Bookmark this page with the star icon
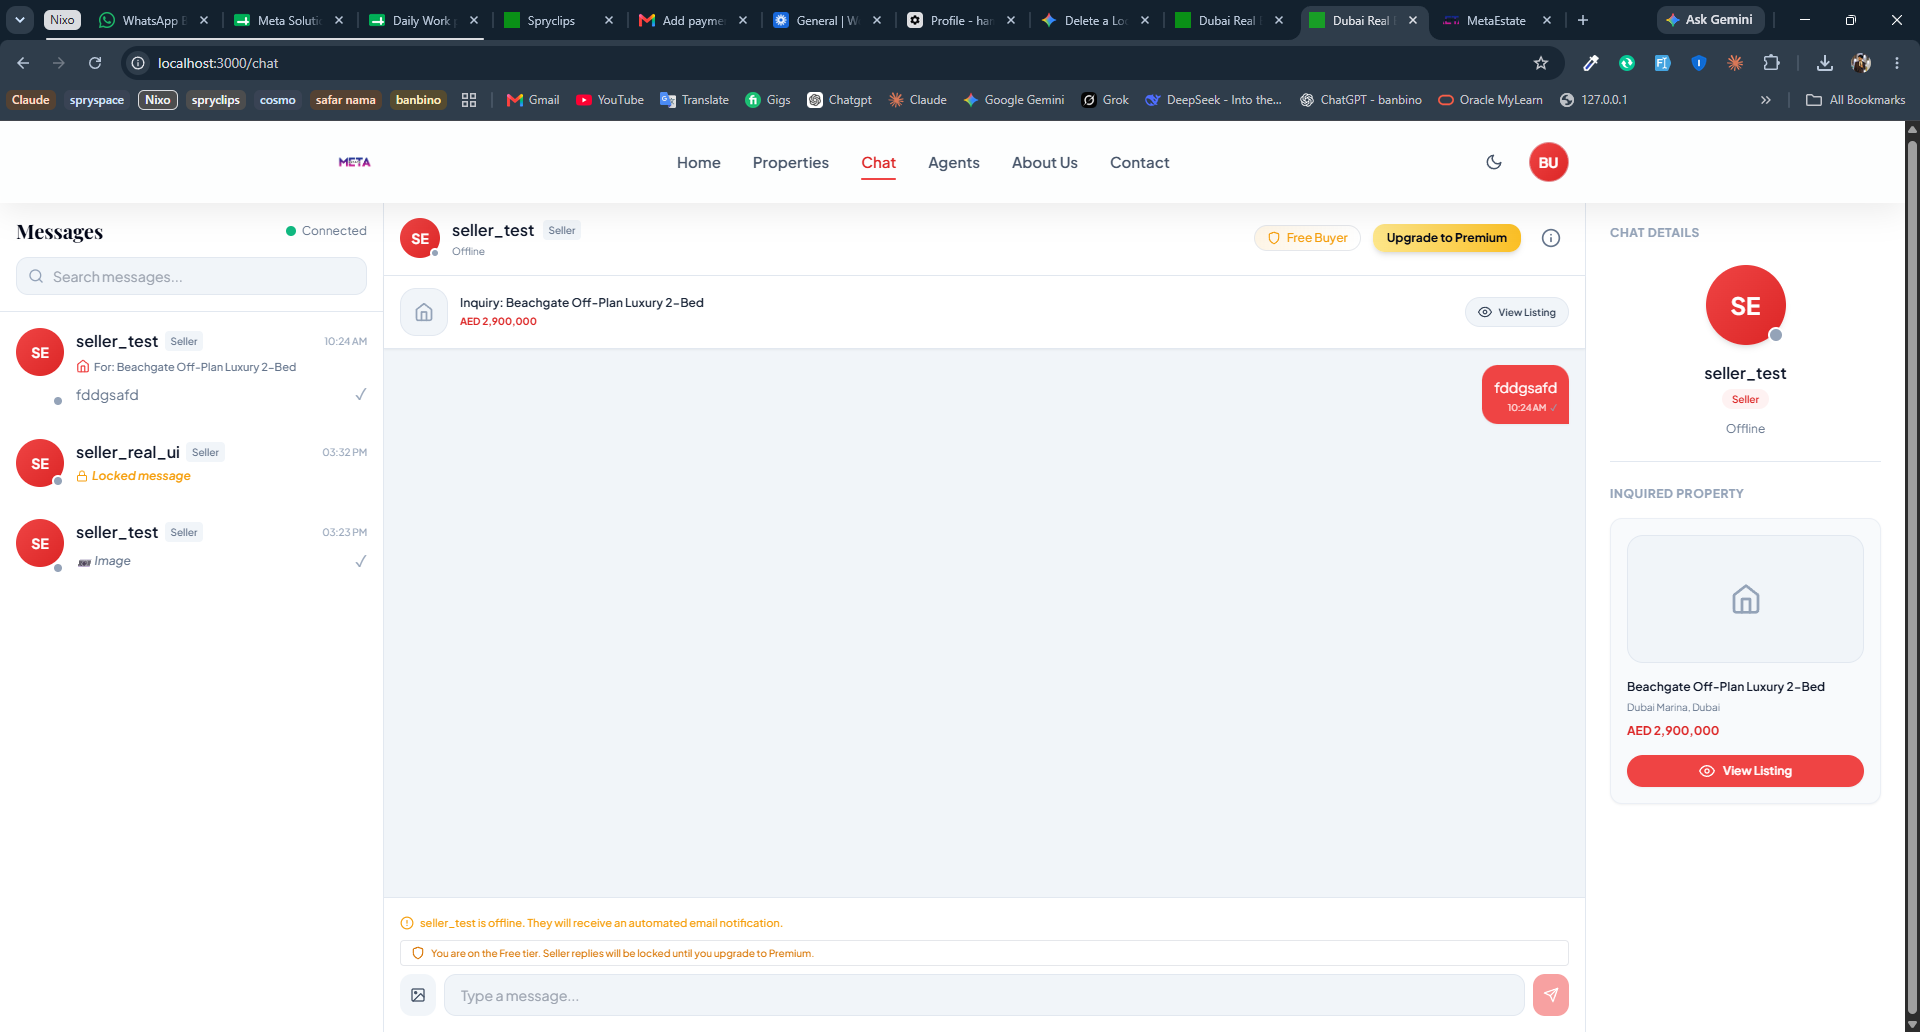This screenshot has width=1920, height=1032. coord(1541,63)
